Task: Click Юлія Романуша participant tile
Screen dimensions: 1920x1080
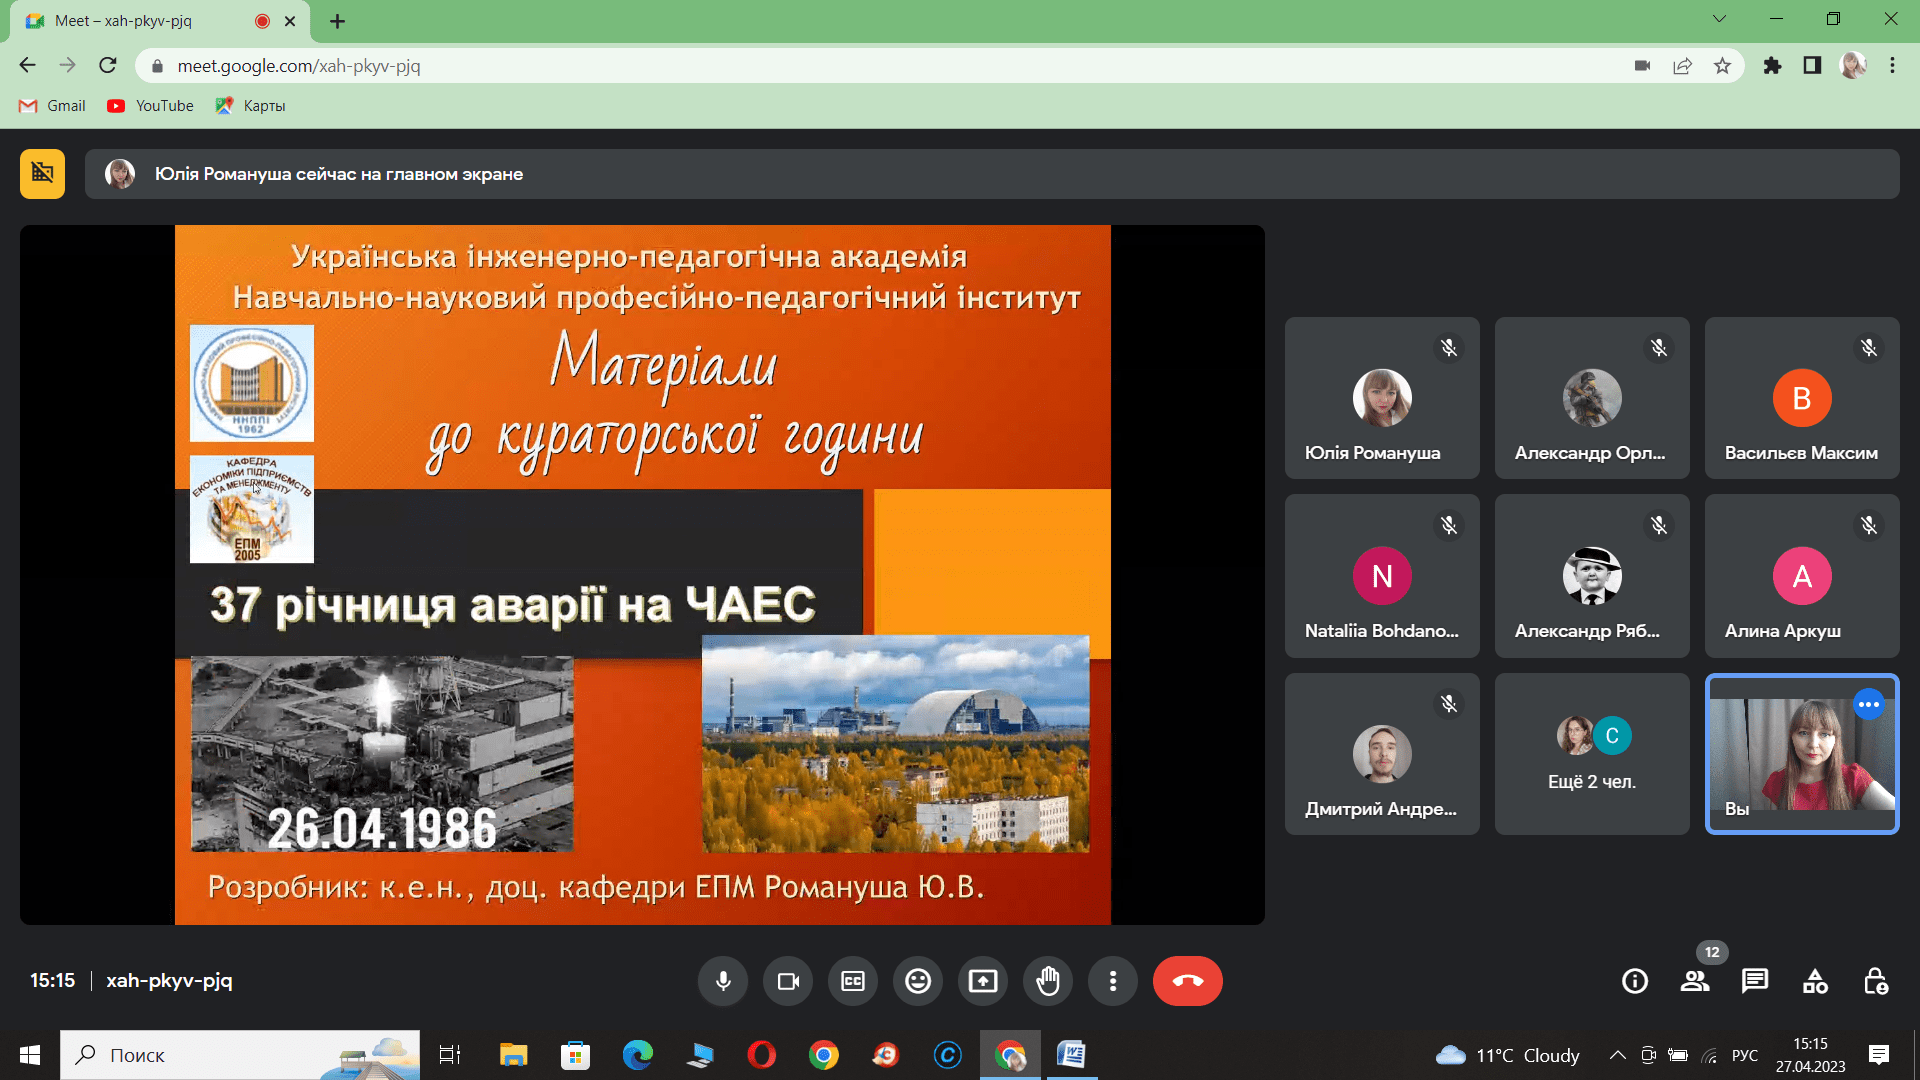Action: coord(1382,398)
